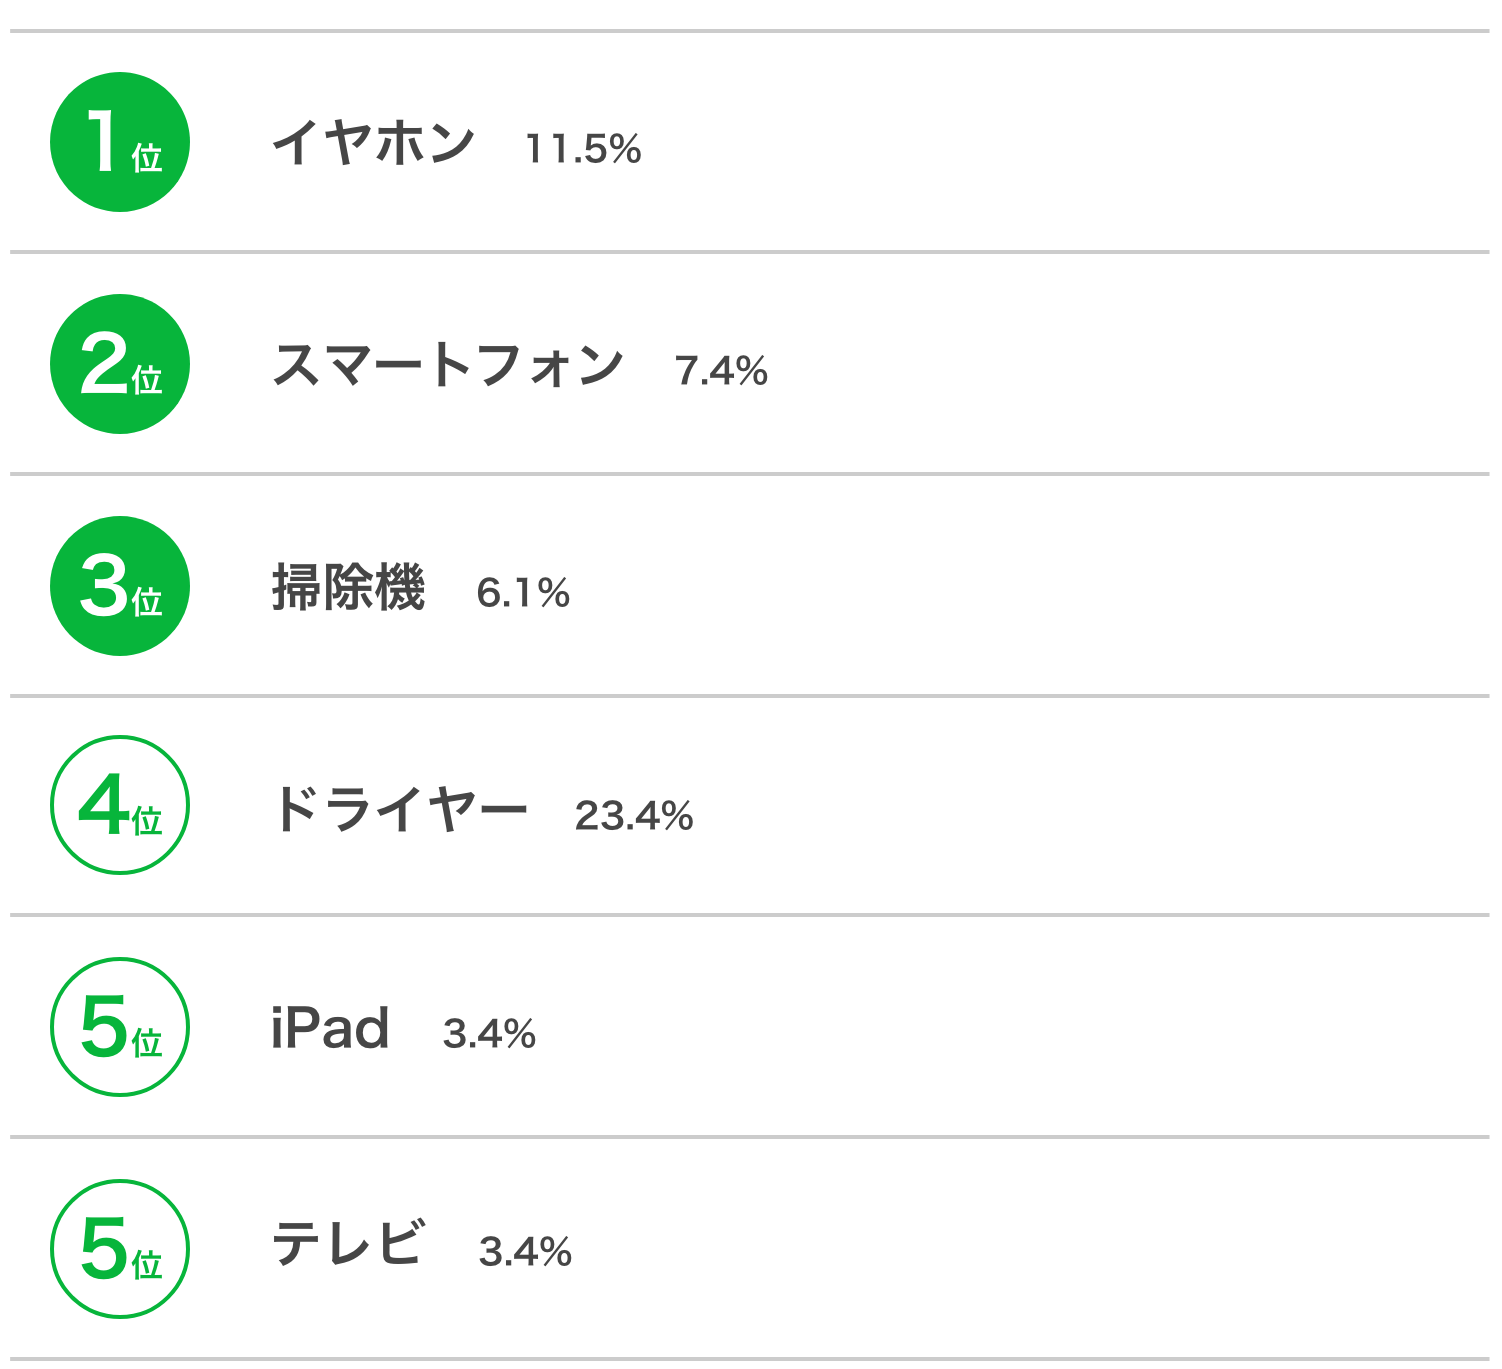Click the 位 character in fourth-place badge
The width and height of the screenshot is (1502, 1369).
pos(147,821)
